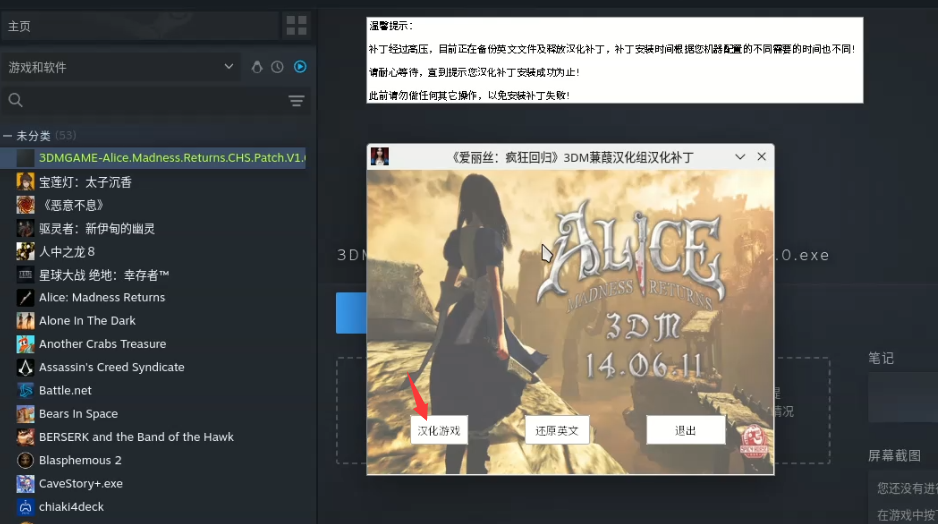Toggle the Linux penguin filter icon
This screenshot has width=938, height=524.
[257, 67]
